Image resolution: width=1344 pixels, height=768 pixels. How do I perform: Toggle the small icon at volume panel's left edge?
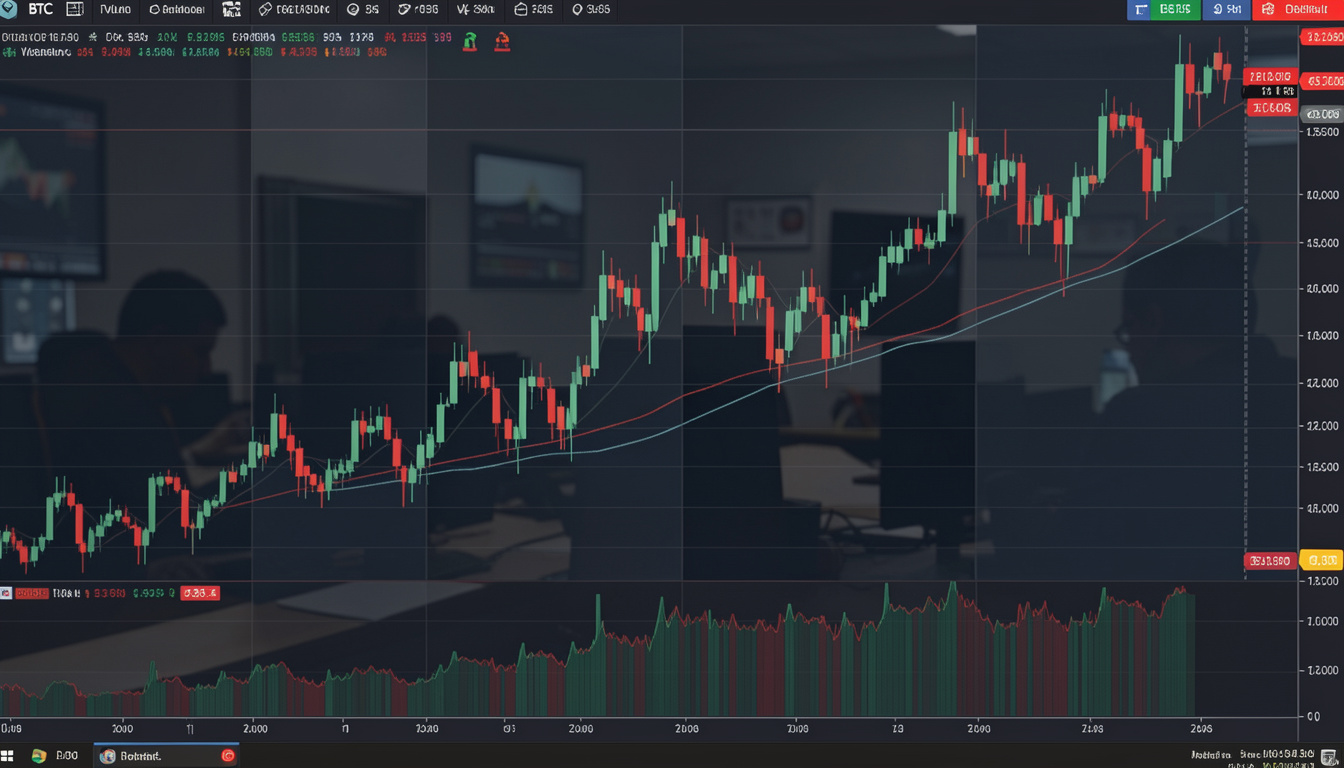pyautogui.click(x=6, y=593)
